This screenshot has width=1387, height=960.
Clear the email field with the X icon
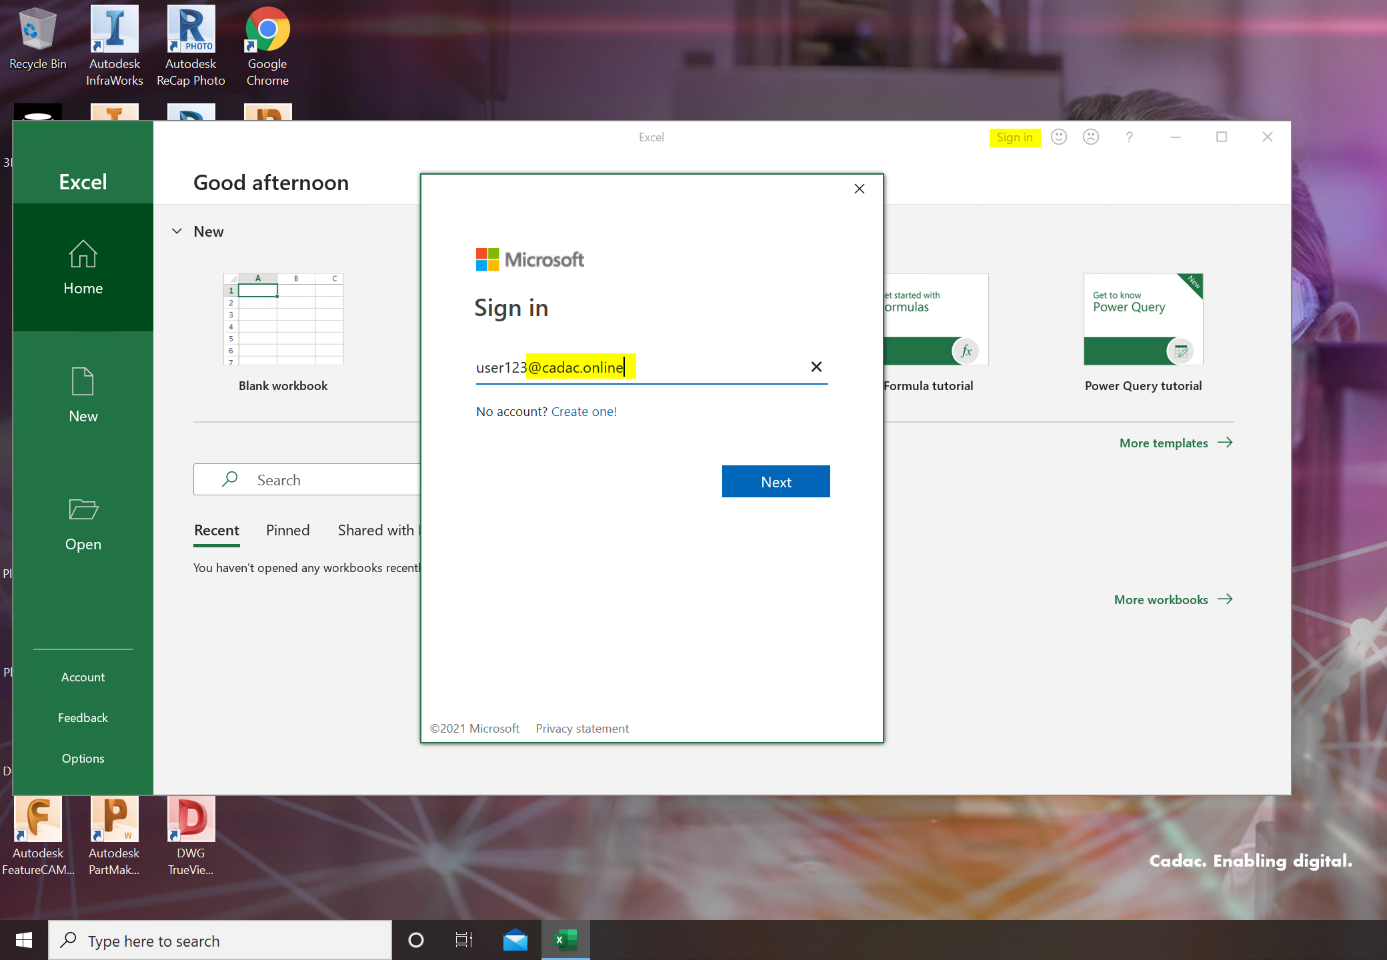pyautogui.click(x=816, y=367)
